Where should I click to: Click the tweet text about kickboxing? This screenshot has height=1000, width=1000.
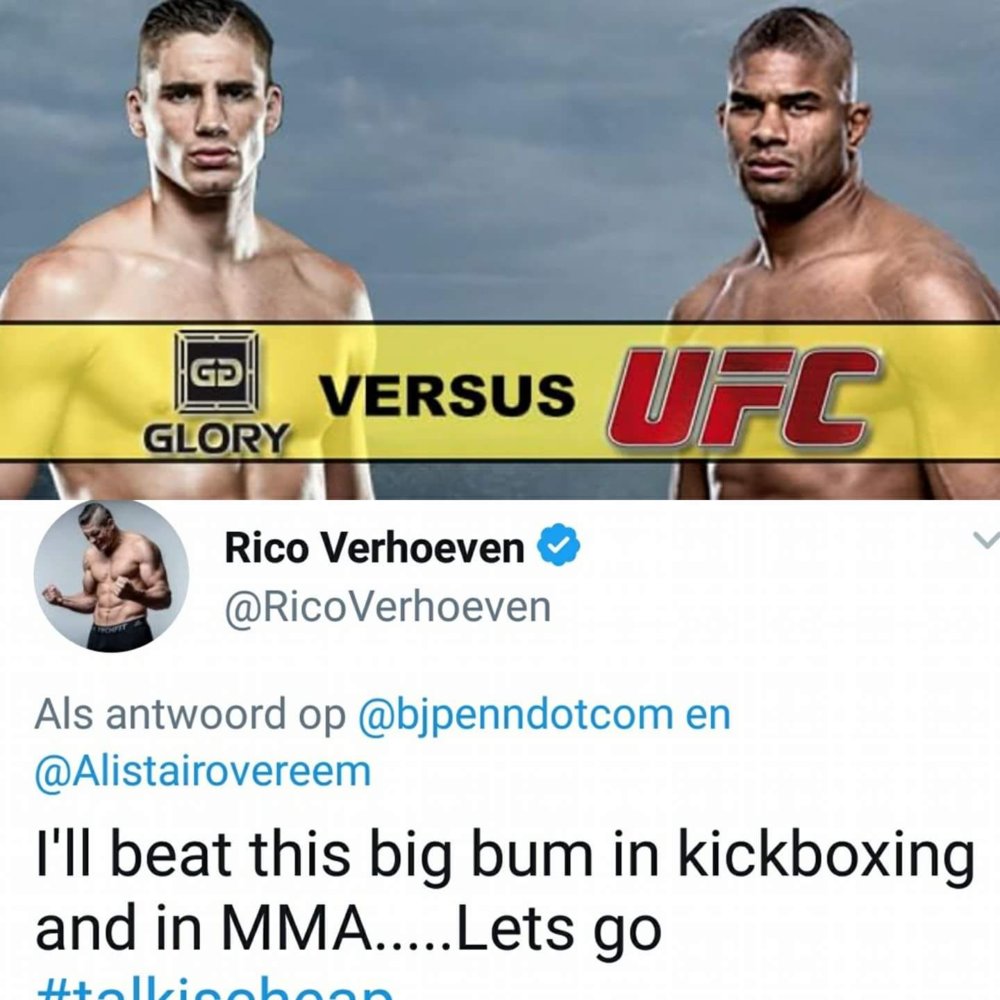[505, 892]
